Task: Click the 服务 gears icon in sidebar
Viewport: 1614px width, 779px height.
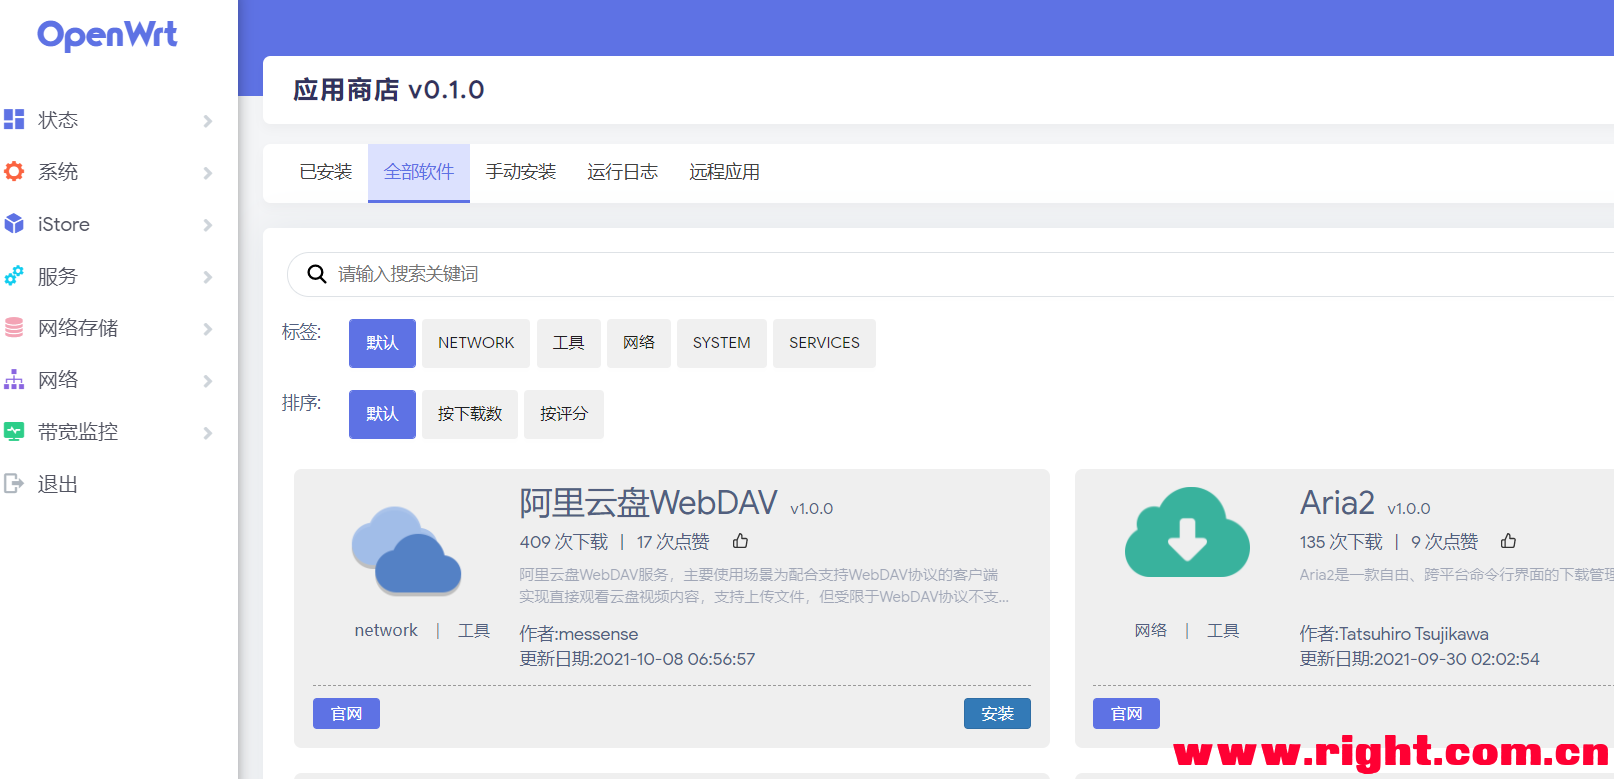Action: pyautogui.click(x=14, y=276)
